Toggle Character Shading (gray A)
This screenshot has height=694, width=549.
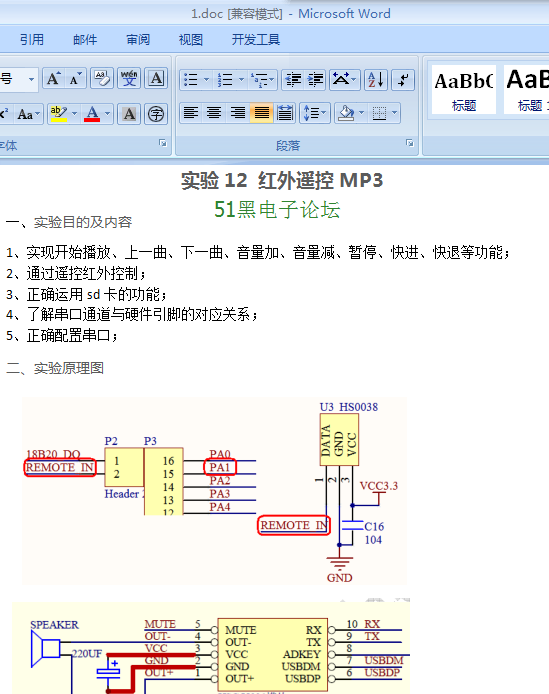tap(129, 114)
